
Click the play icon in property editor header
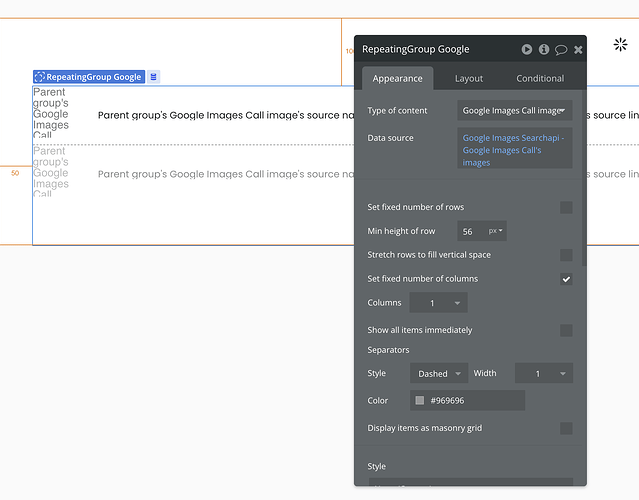tap(527, 49)
